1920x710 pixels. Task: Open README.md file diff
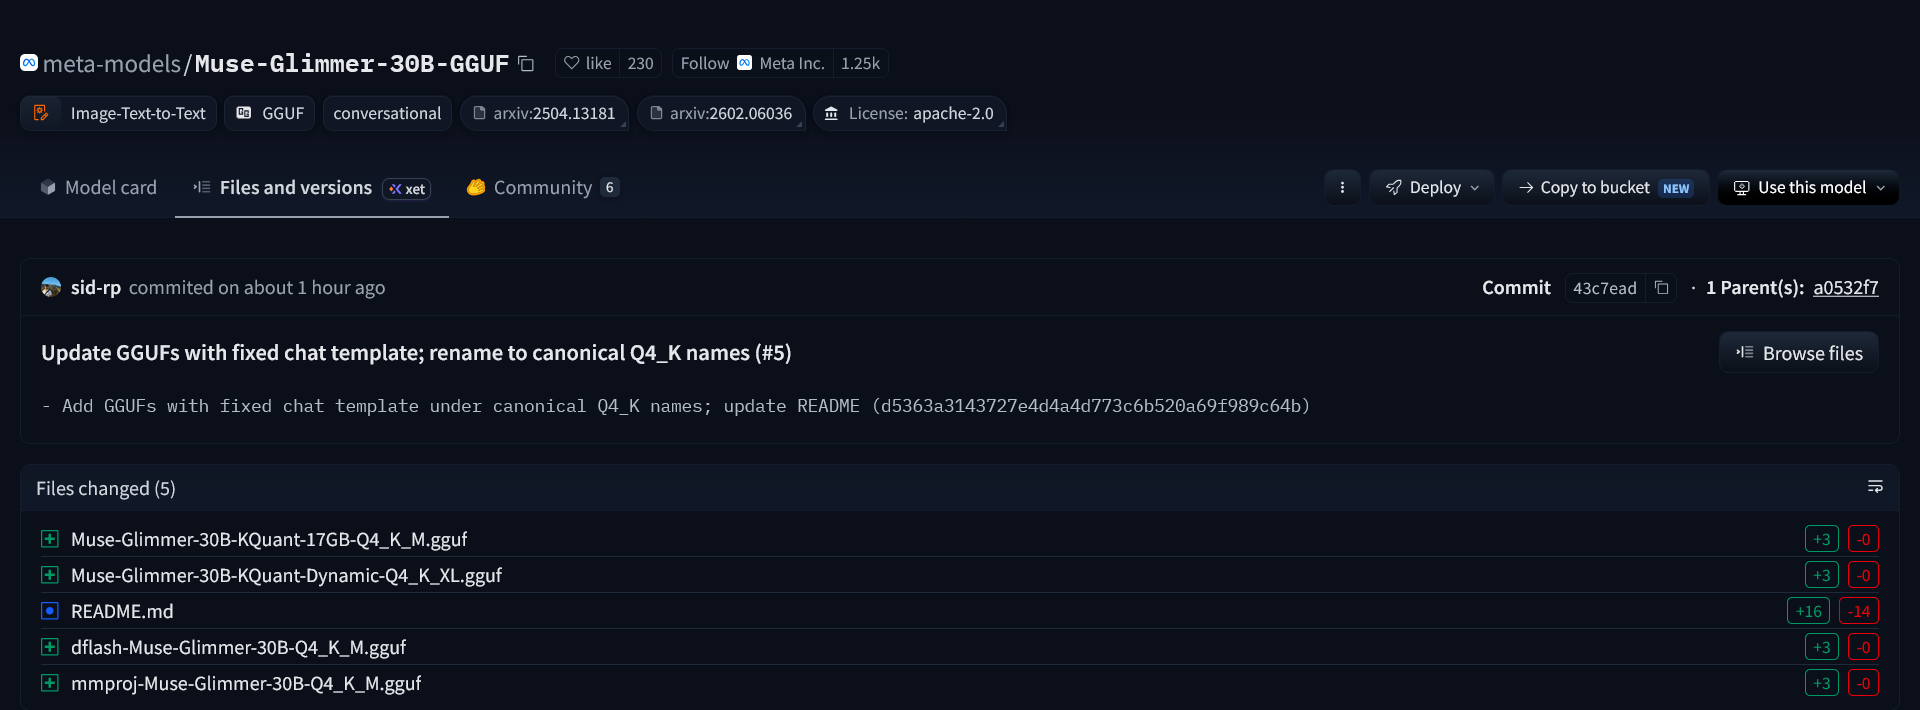point(122,611)
